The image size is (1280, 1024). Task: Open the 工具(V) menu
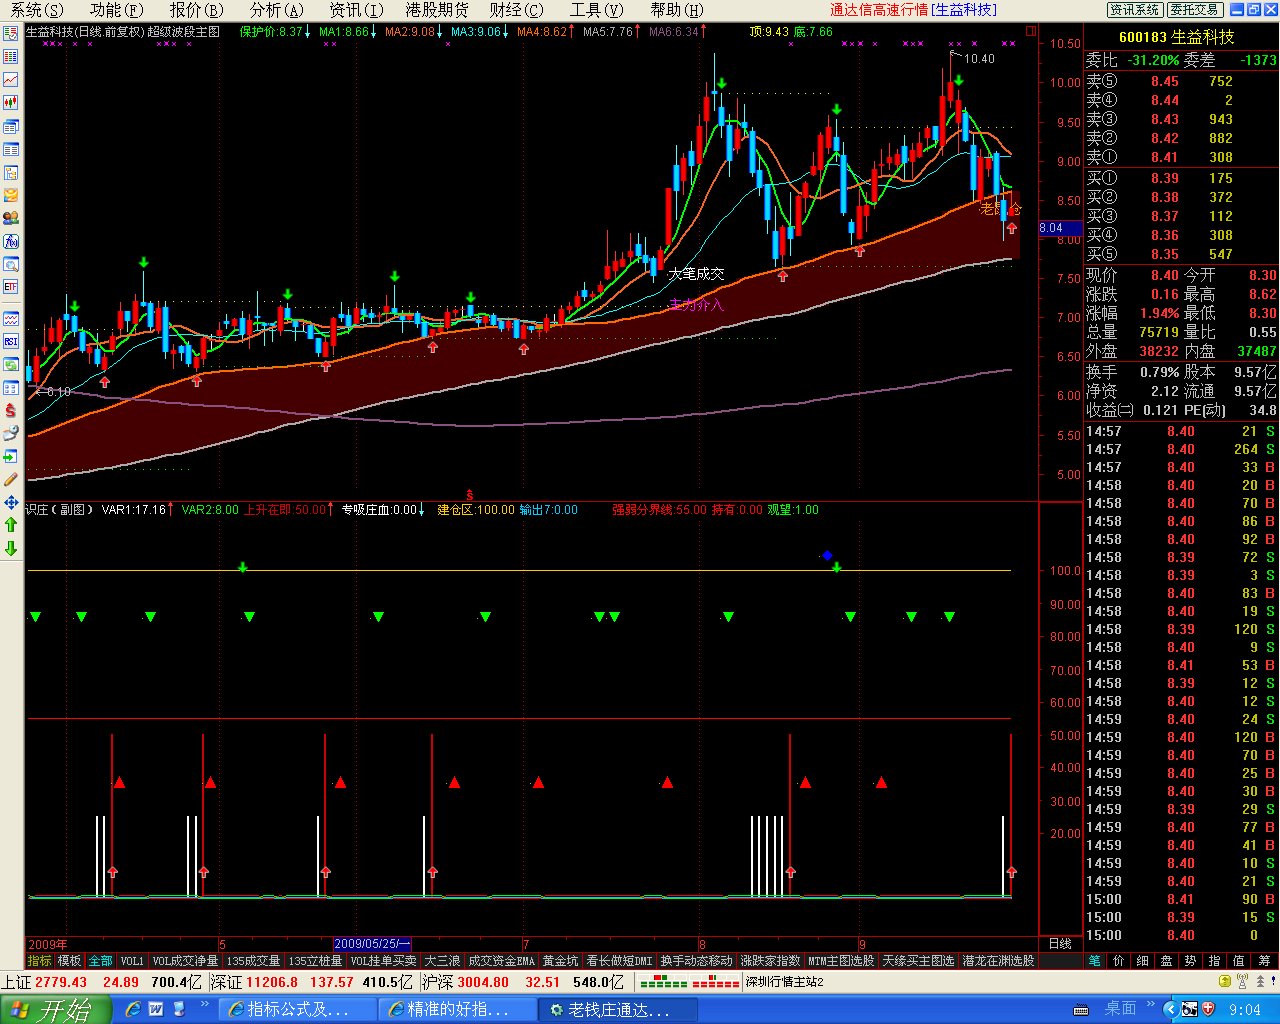pyautogui.click(x=597, y=10)
